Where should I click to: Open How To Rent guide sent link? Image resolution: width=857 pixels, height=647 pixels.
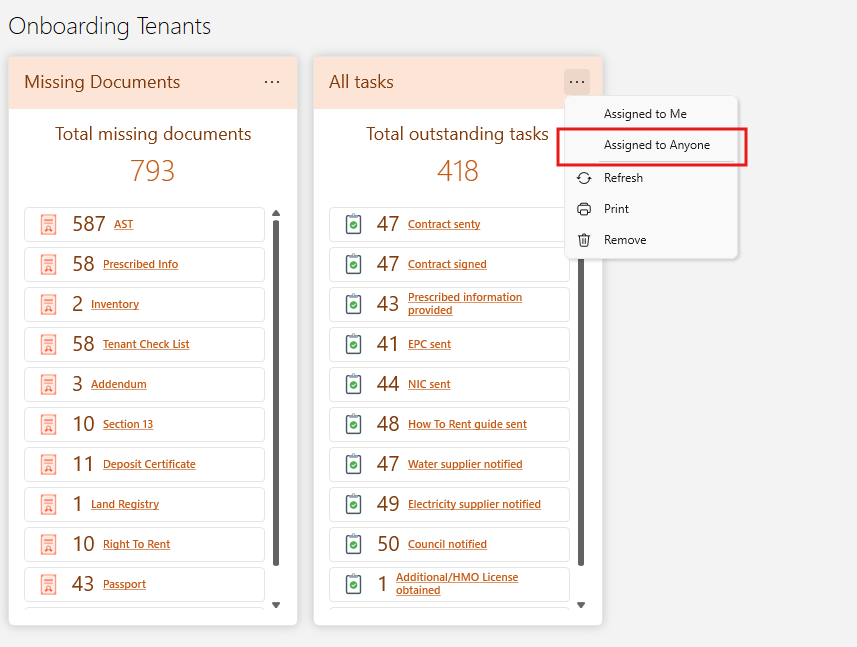467,424
